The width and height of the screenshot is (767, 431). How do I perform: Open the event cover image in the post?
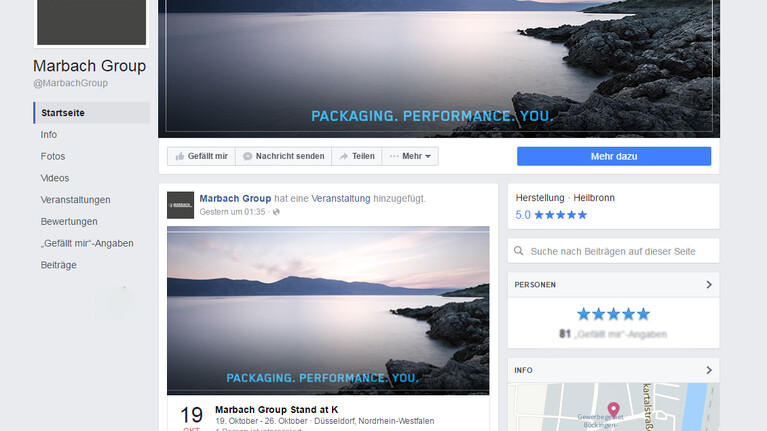[x=328, y=310]
